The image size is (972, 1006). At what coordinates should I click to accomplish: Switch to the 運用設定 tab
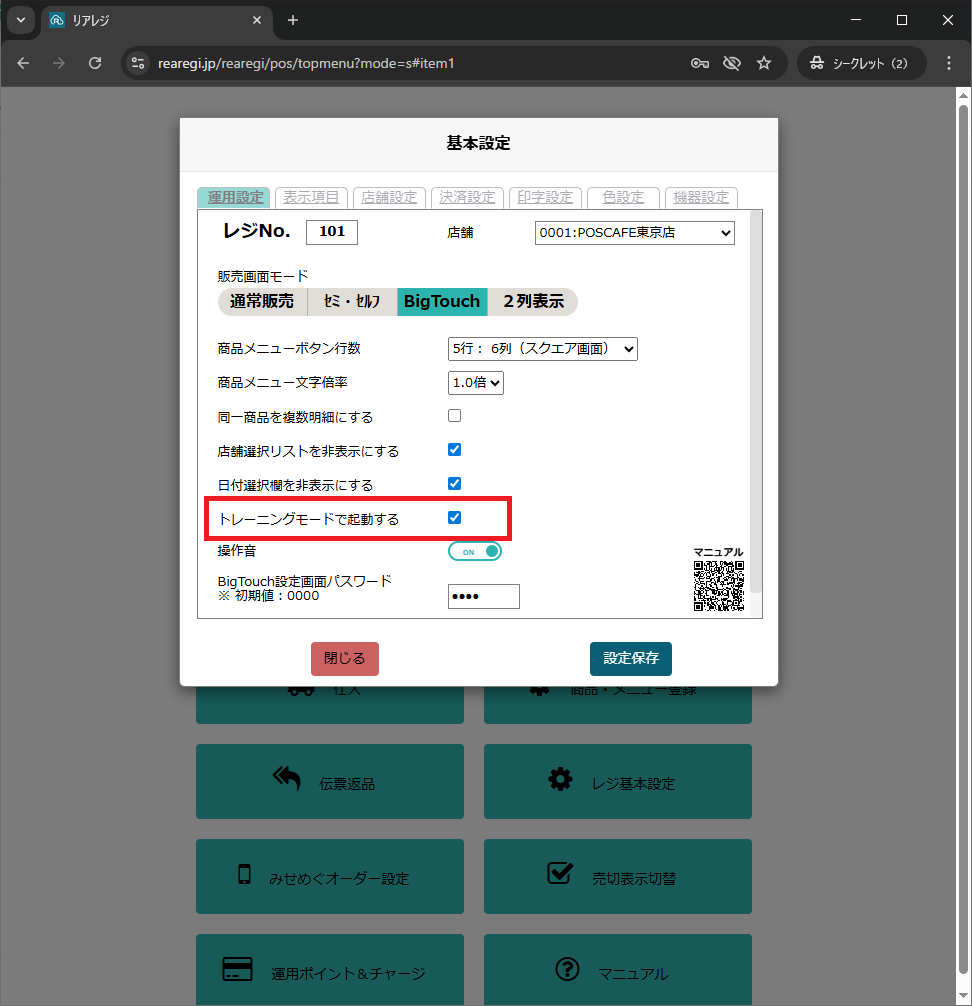pos(235,198)
